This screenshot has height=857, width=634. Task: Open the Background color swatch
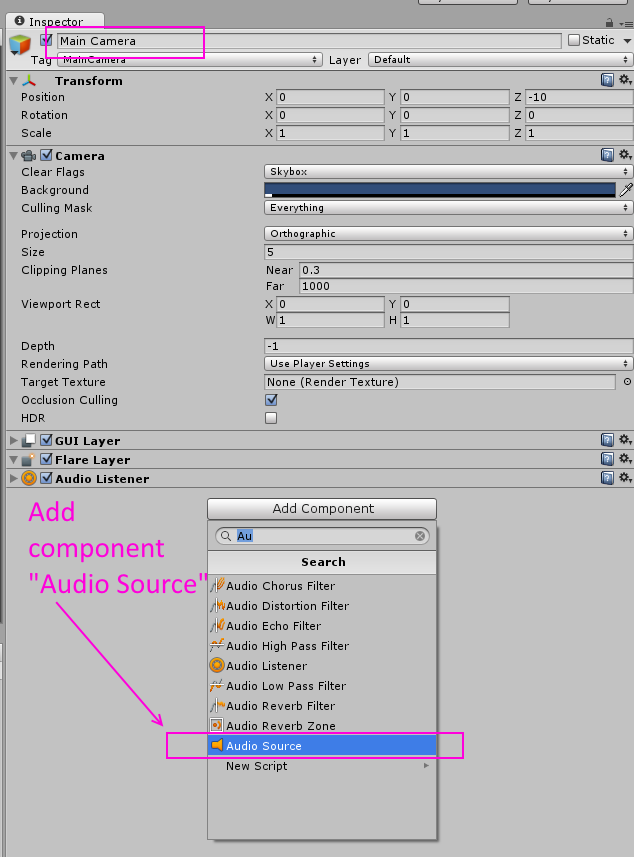pos(440,190)
